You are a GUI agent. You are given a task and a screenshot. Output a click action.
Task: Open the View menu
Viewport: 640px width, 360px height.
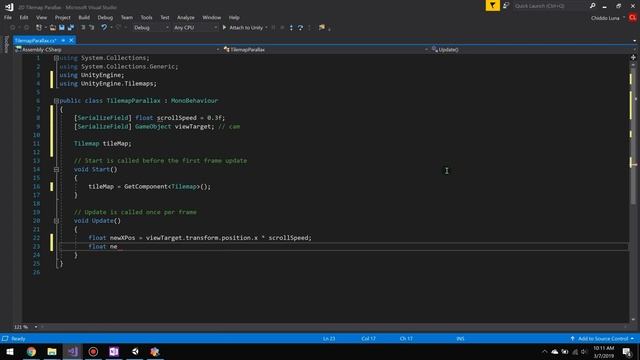pyautogui.click(x=41, y=18)
